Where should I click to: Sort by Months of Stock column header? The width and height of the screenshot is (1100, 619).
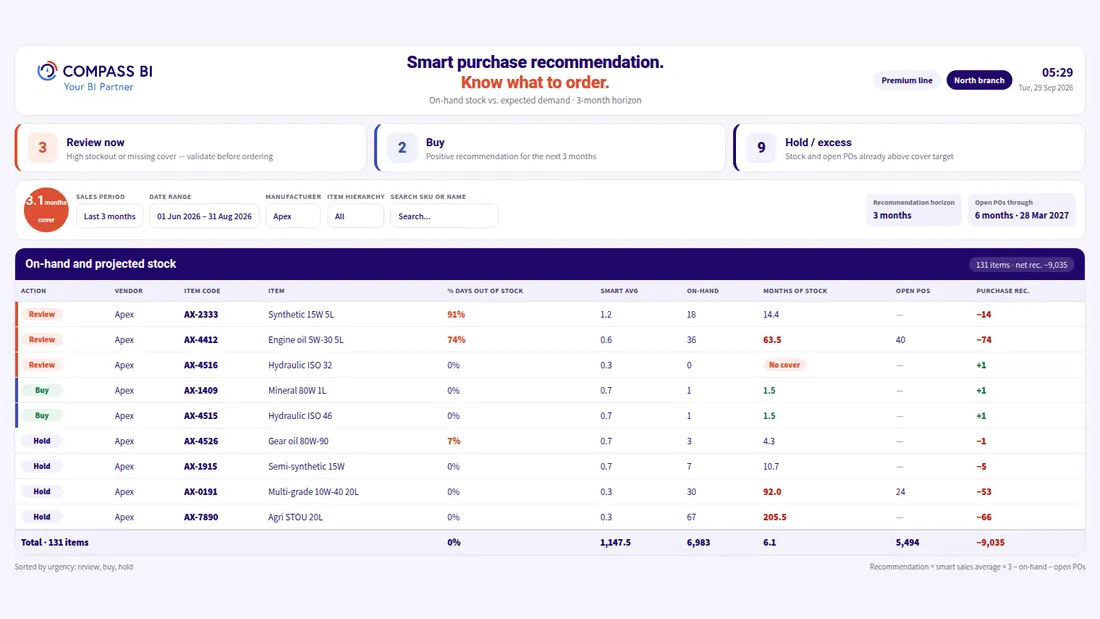pos(795,291)
